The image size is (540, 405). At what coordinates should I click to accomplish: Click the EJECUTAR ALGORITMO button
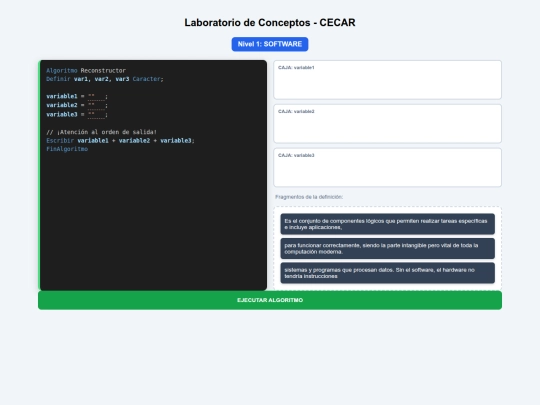click(270, 300)
